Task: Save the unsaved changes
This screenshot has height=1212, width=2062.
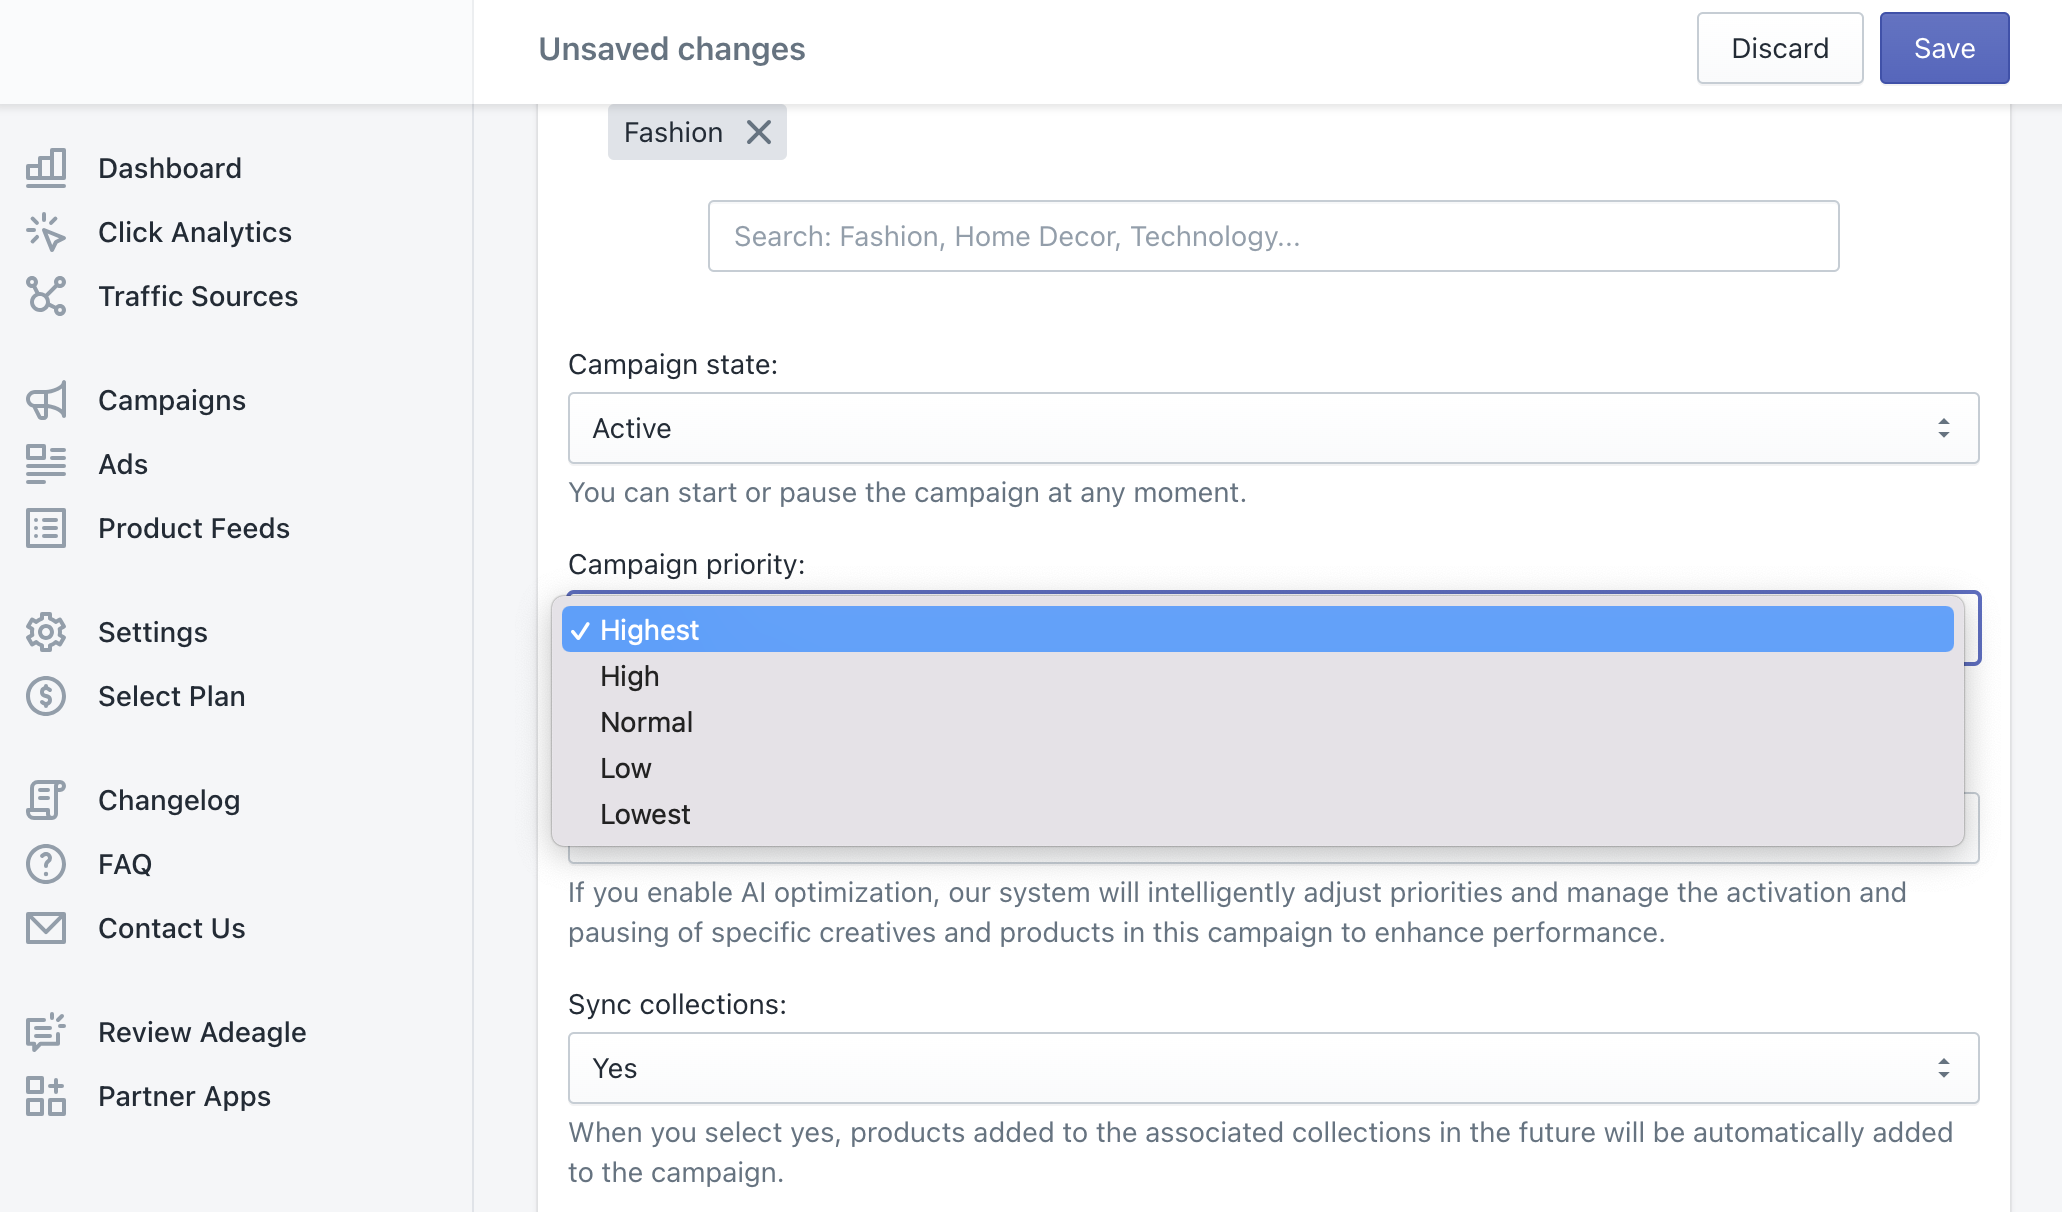Action: (x=1943, y=47)
